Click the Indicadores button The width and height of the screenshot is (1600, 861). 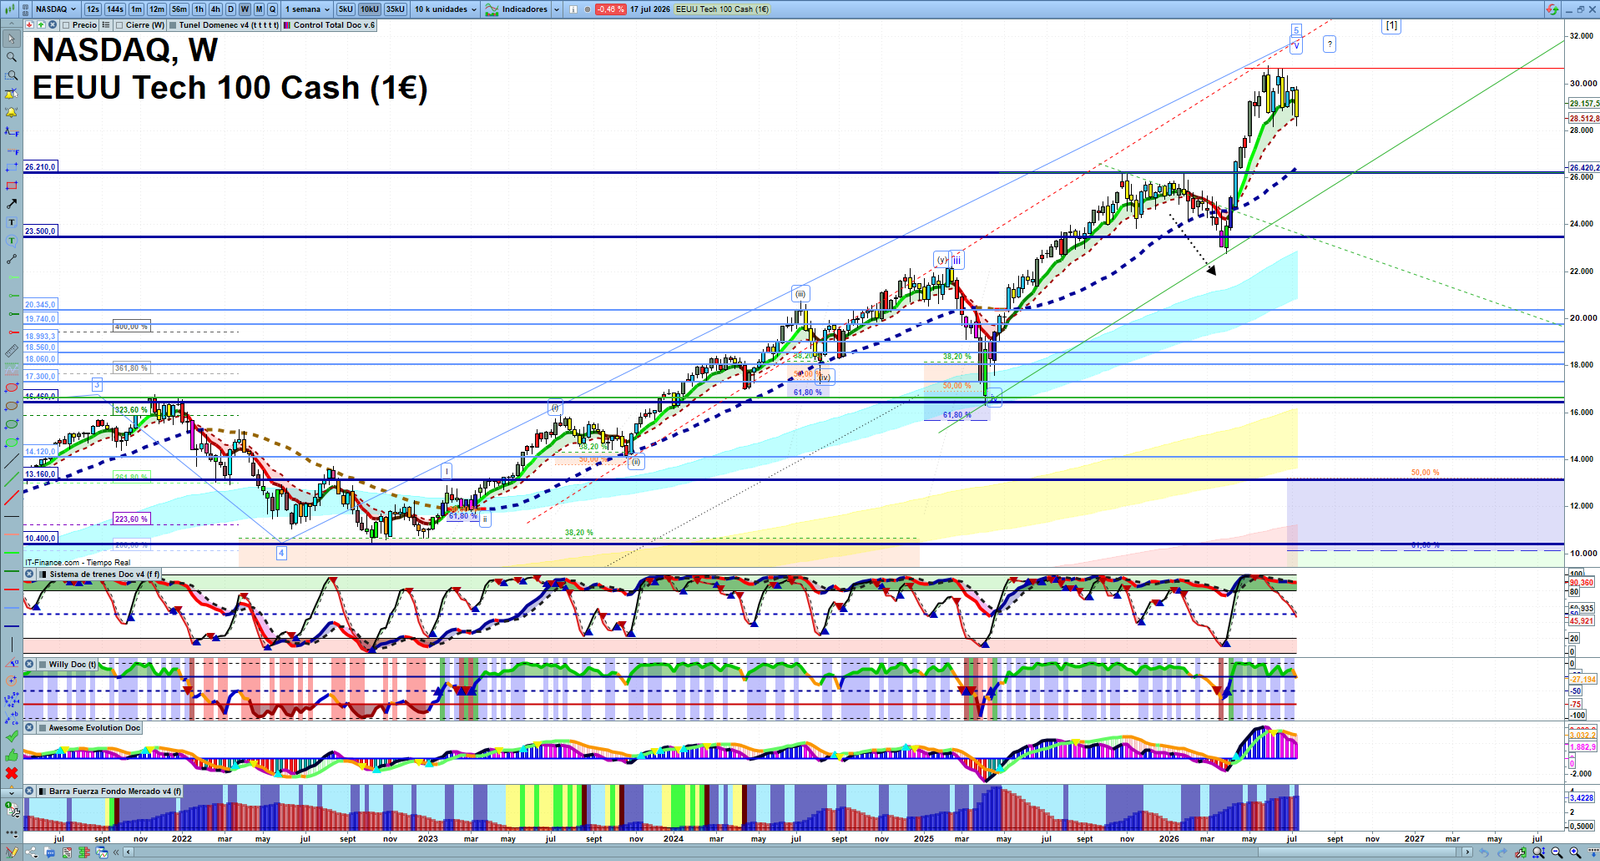point(517,9)
